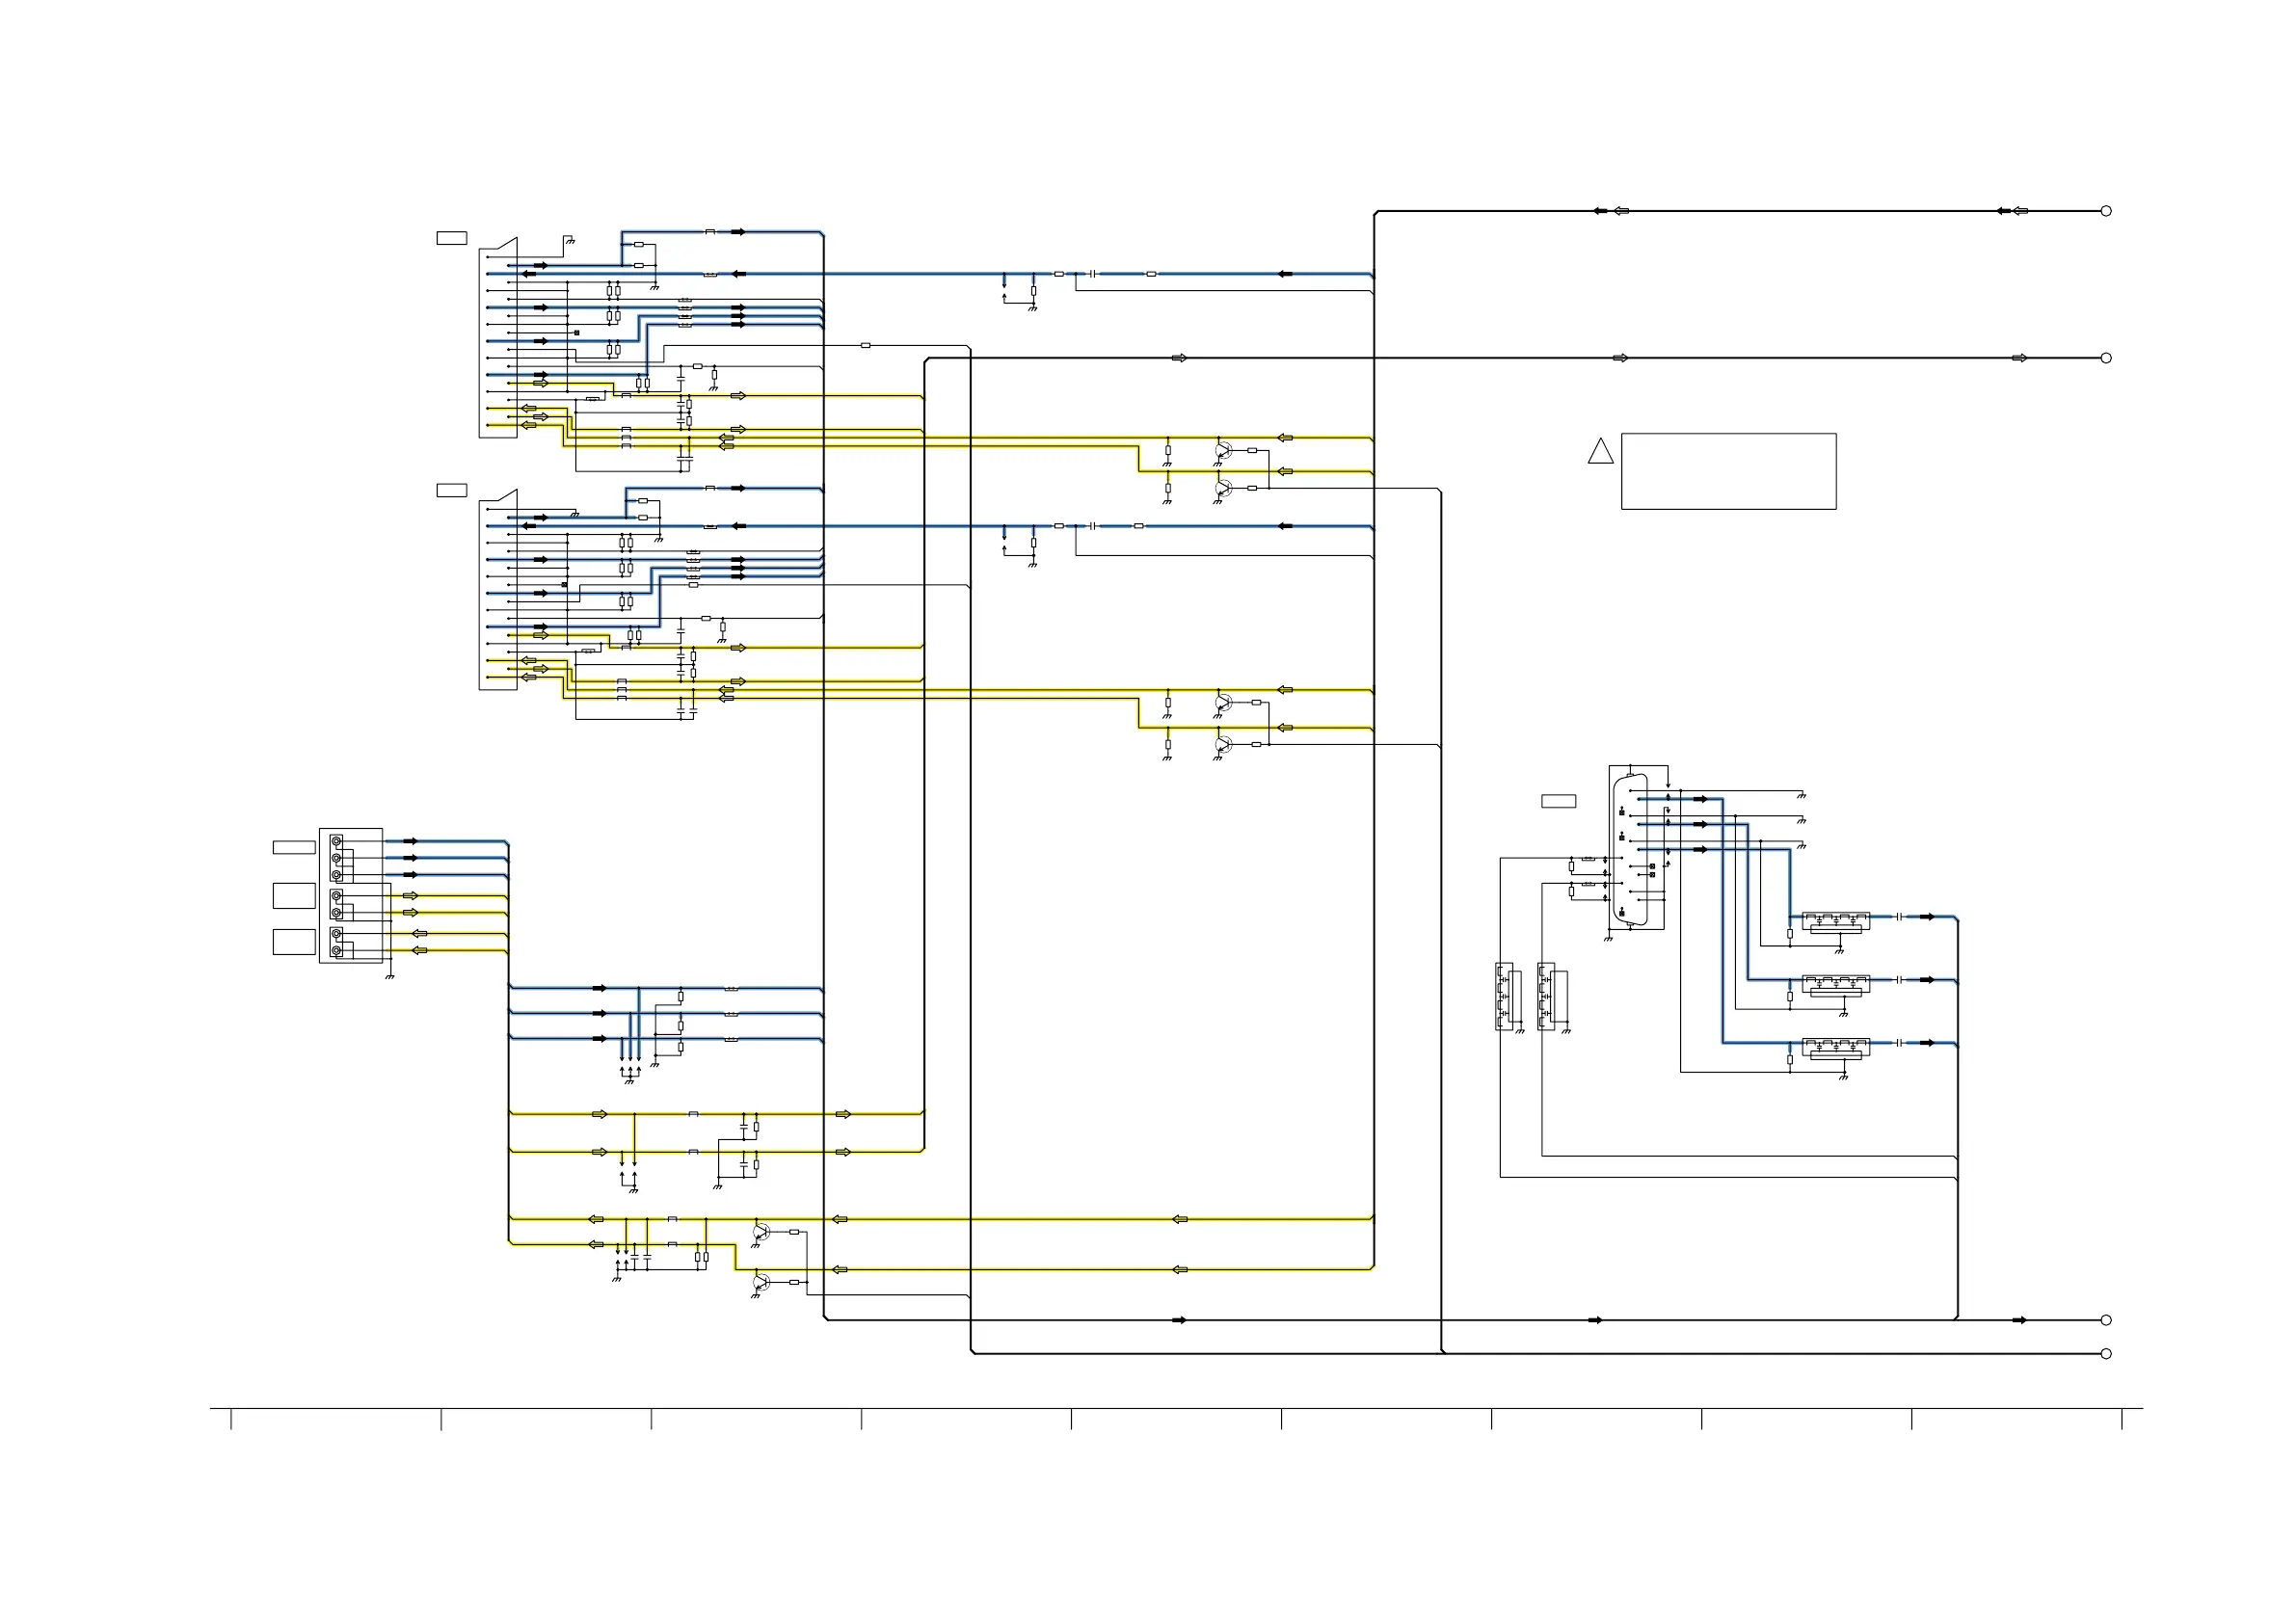The width and height of the screenshot is (2296, 1623).
Task: Select the middle label box left of the RCA jacks
Action: 294,895
